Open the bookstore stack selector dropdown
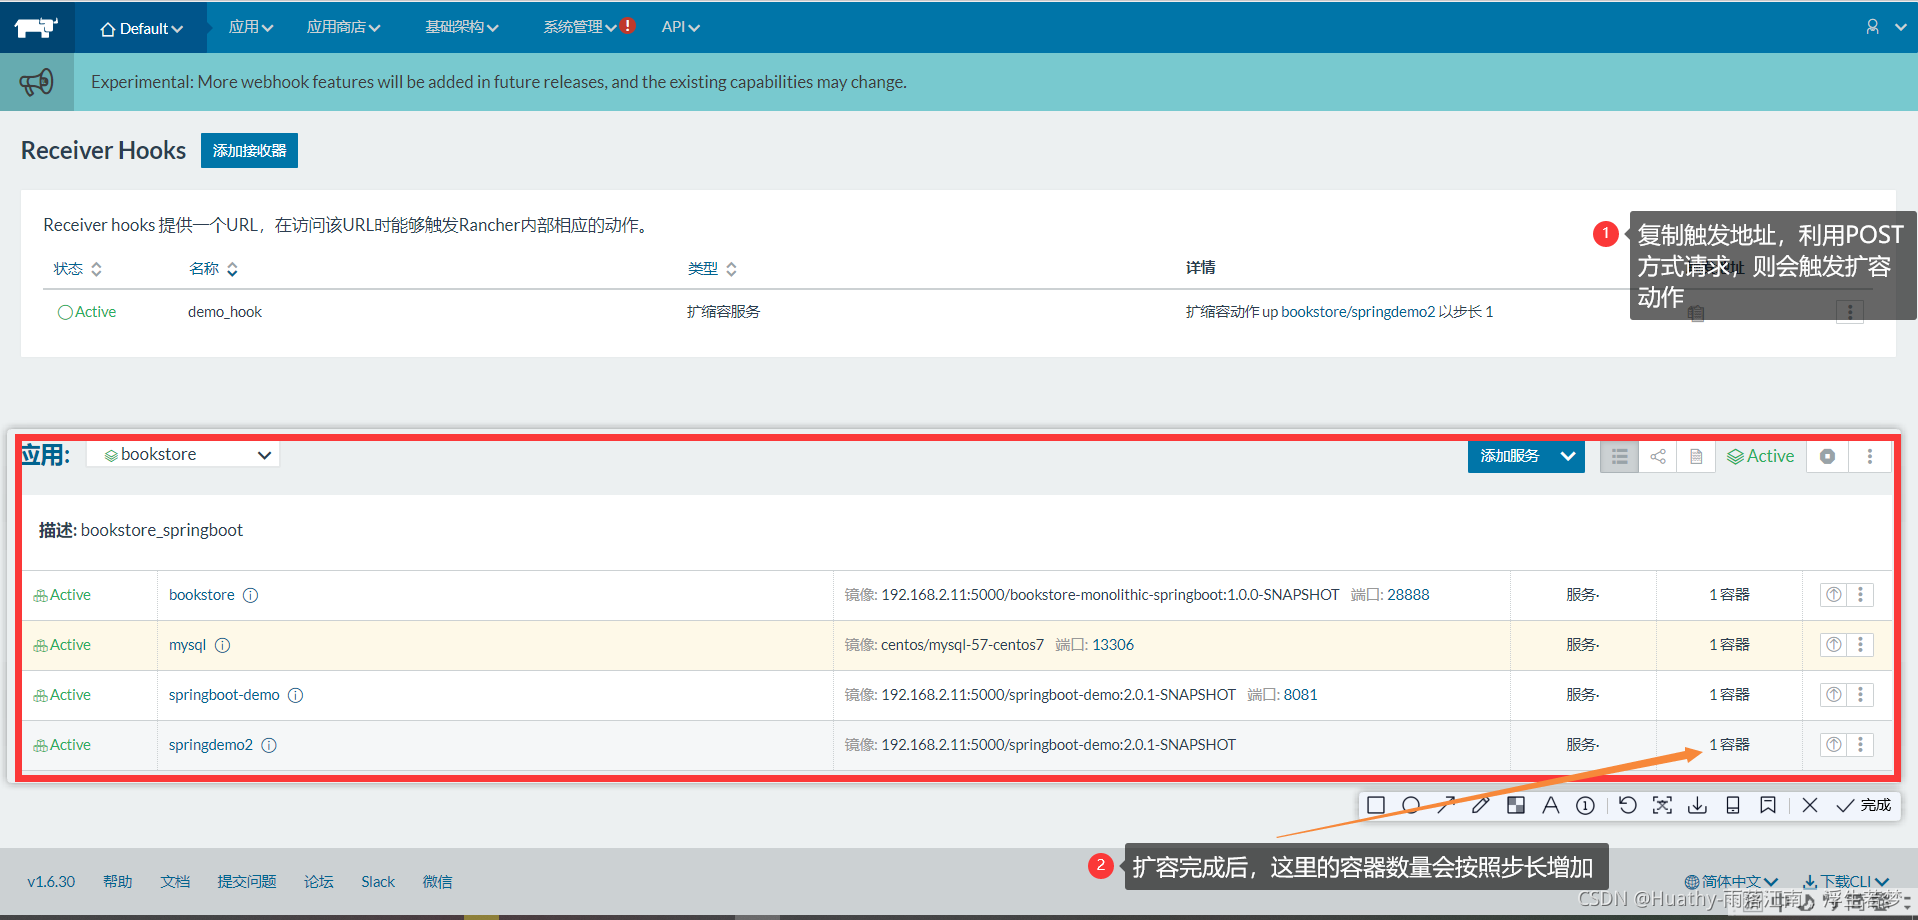1918x920 pixels. pos(183,455)
